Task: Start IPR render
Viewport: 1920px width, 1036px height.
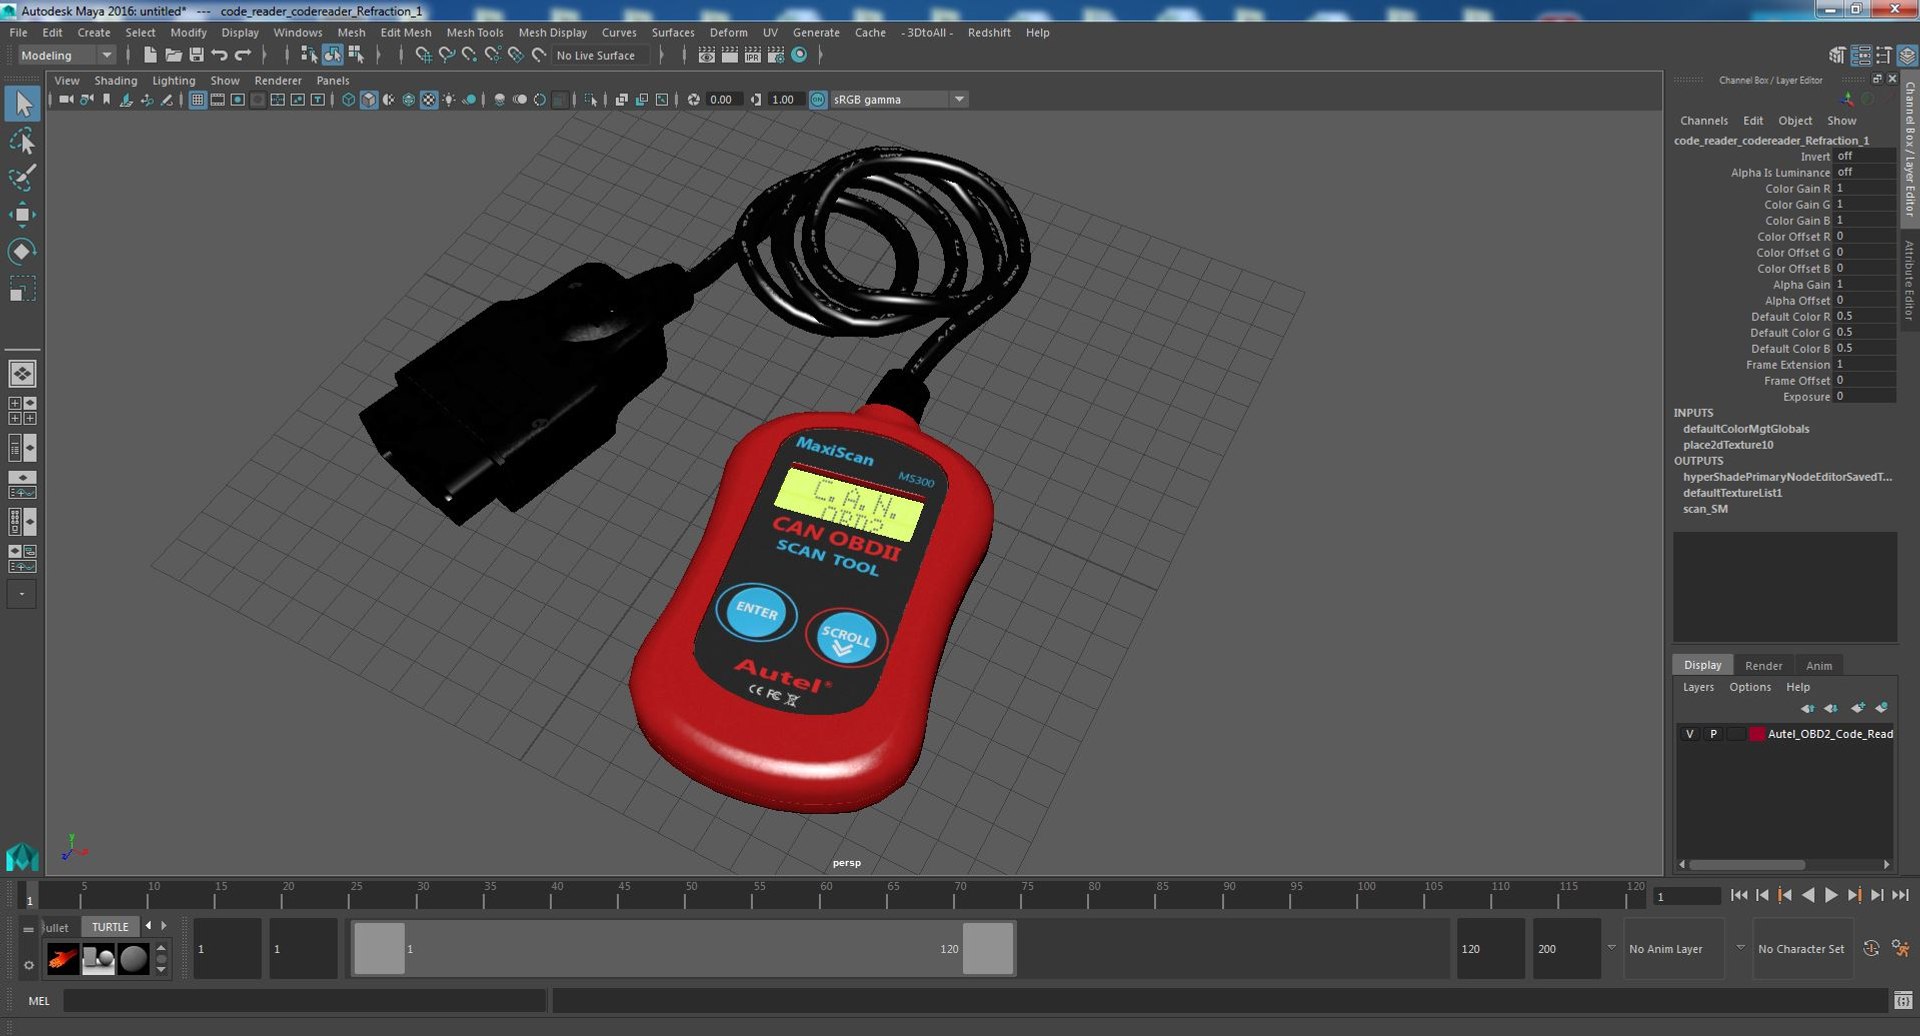Action: pyautogui.click(x=752, y=55)
